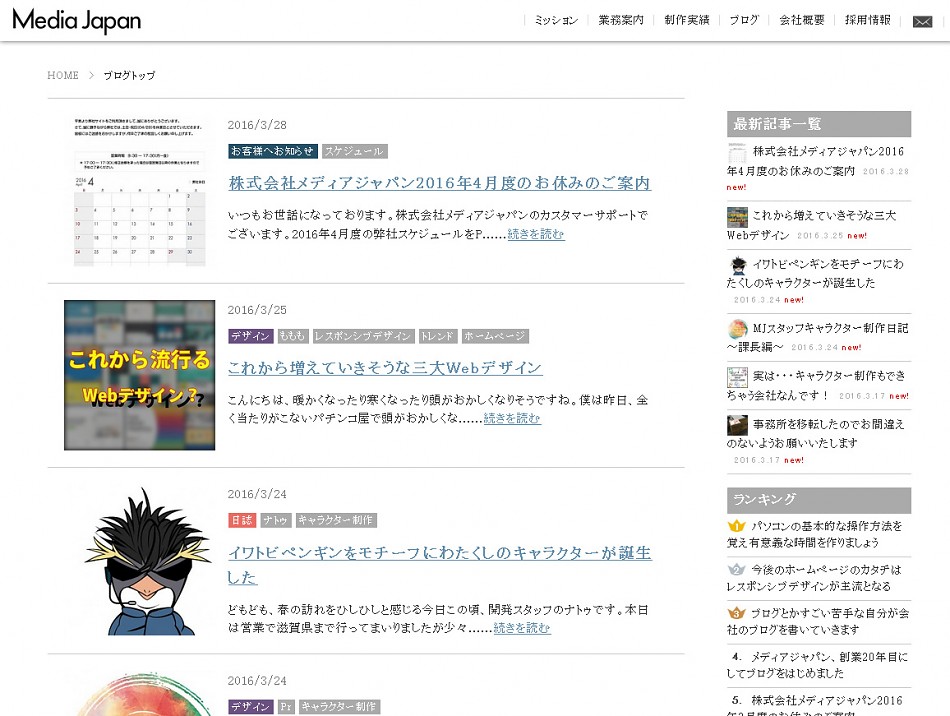The height and width of the screenshot is (716, 950).
Task: Select キャラクター制作 tag on the penguin post
Action: click(x=336, y=520)
